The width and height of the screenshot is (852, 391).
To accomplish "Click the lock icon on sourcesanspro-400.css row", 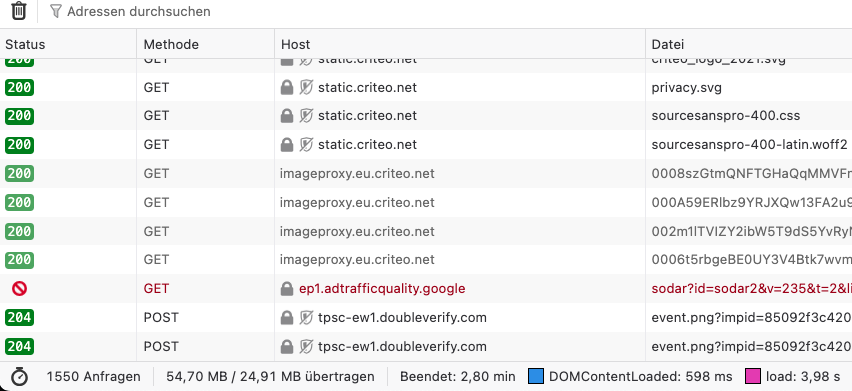I will (287, 116).
